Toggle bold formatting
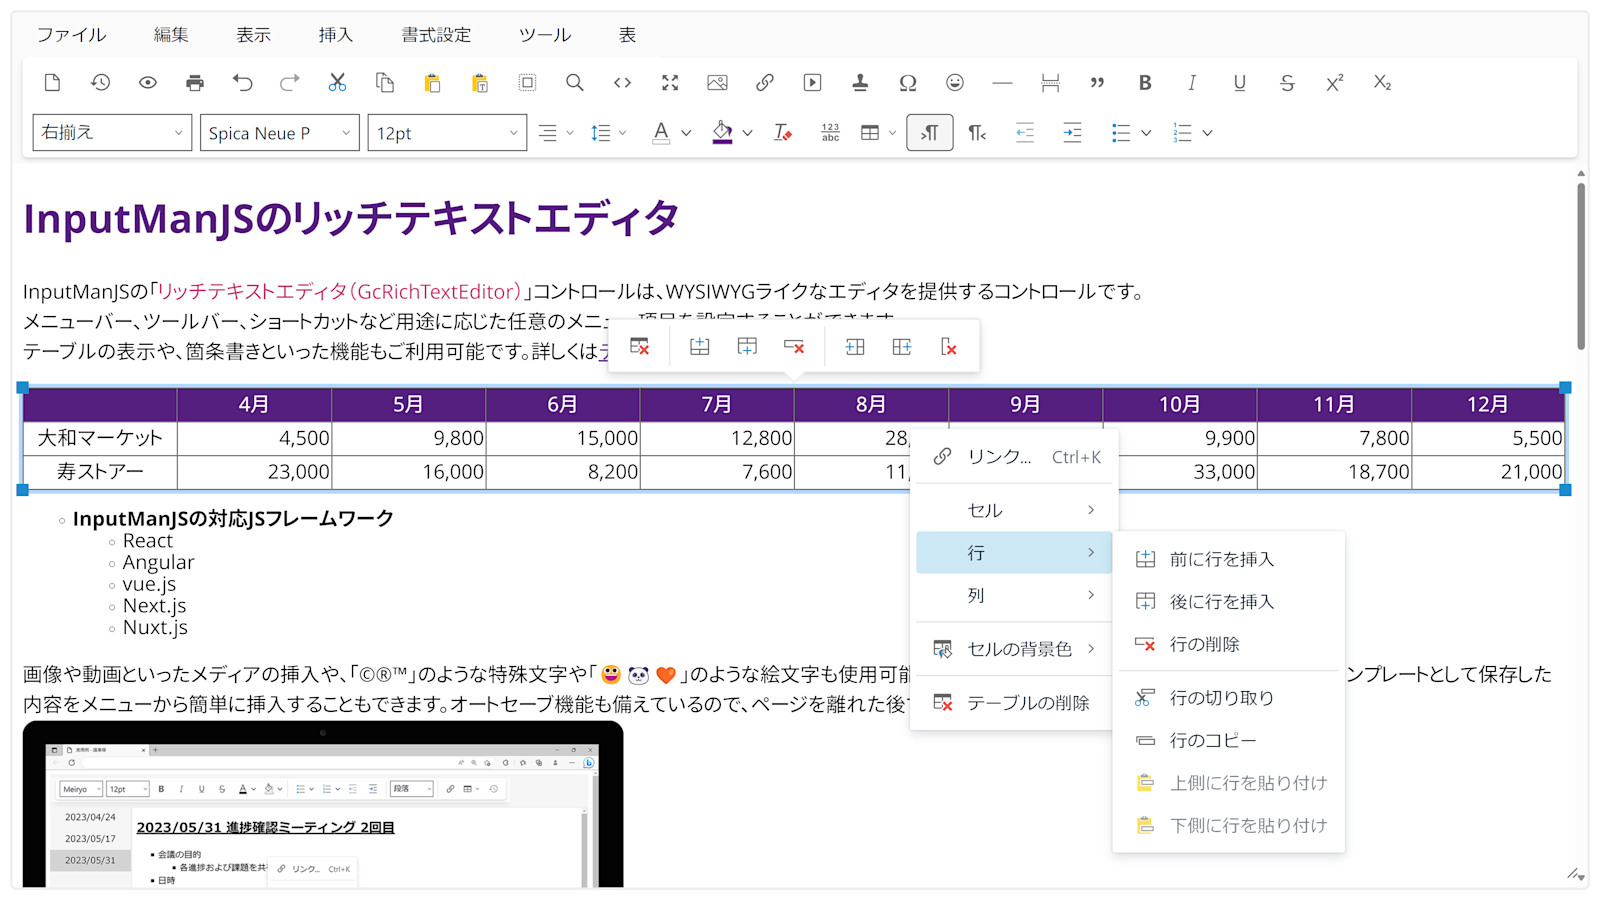Image resolution: width=1600 pixels, height=900 pixels. [x=1145, y=83]
